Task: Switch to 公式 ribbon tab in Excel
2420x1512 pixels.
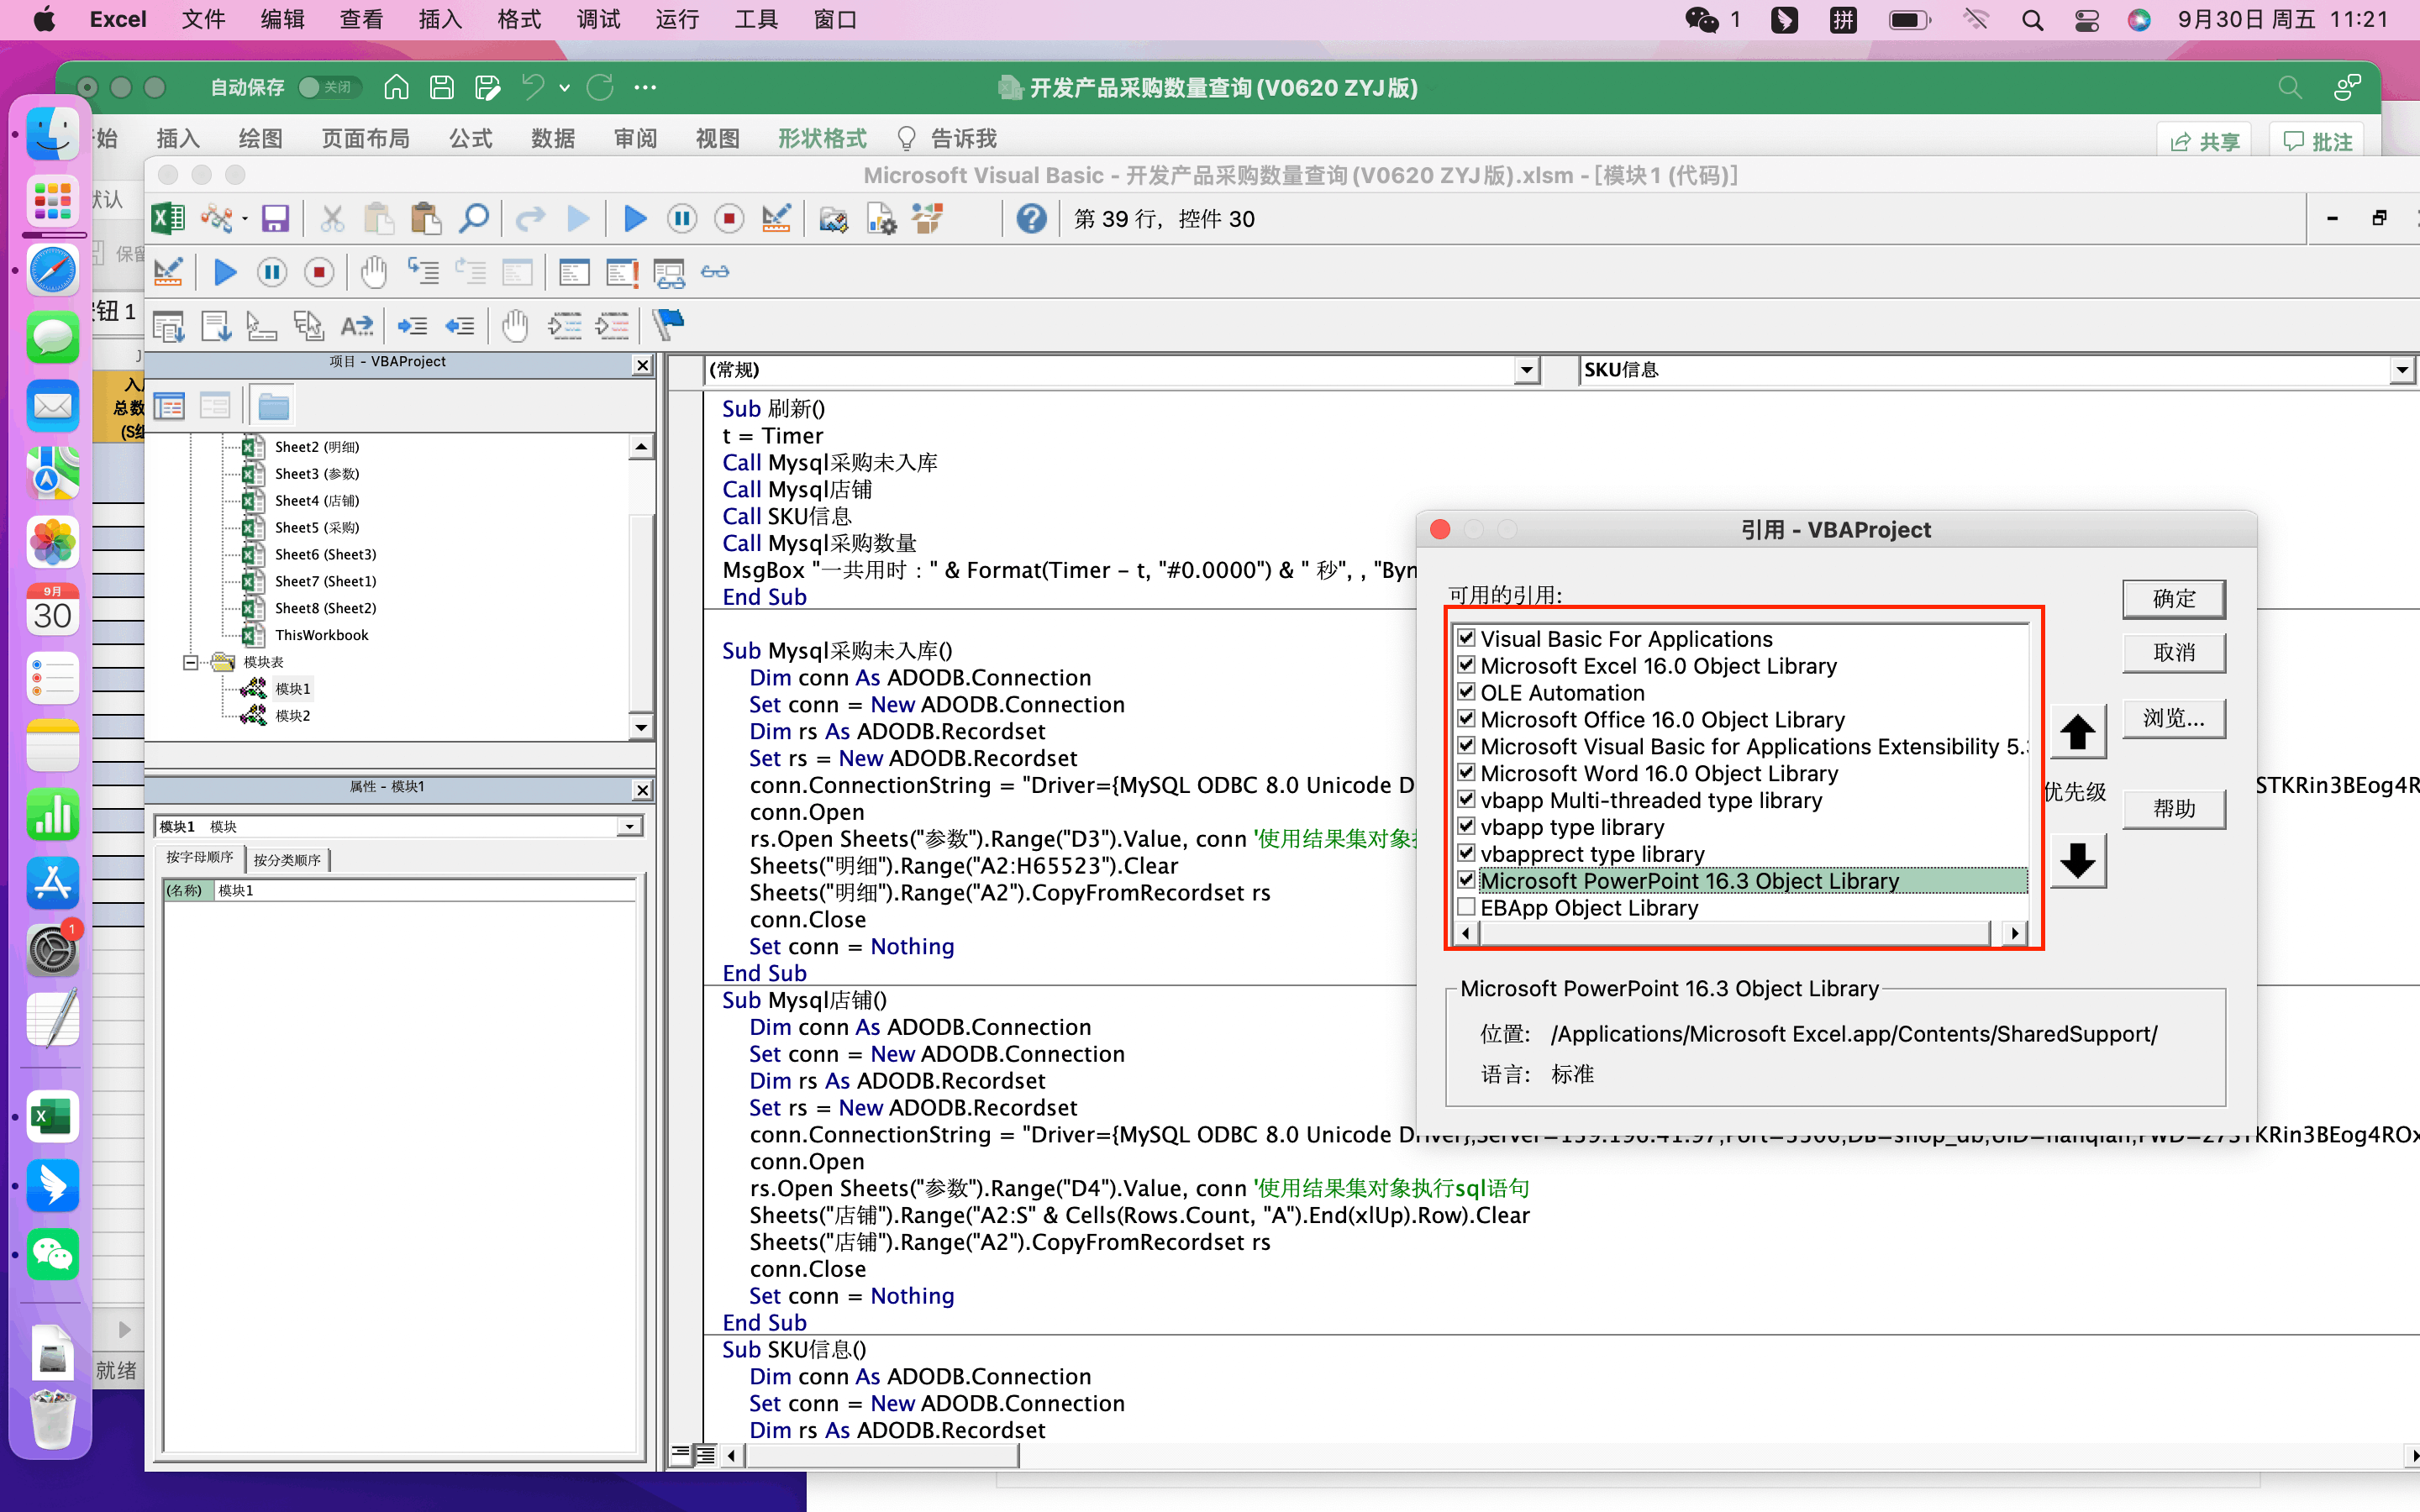Action: click(470, 139)
